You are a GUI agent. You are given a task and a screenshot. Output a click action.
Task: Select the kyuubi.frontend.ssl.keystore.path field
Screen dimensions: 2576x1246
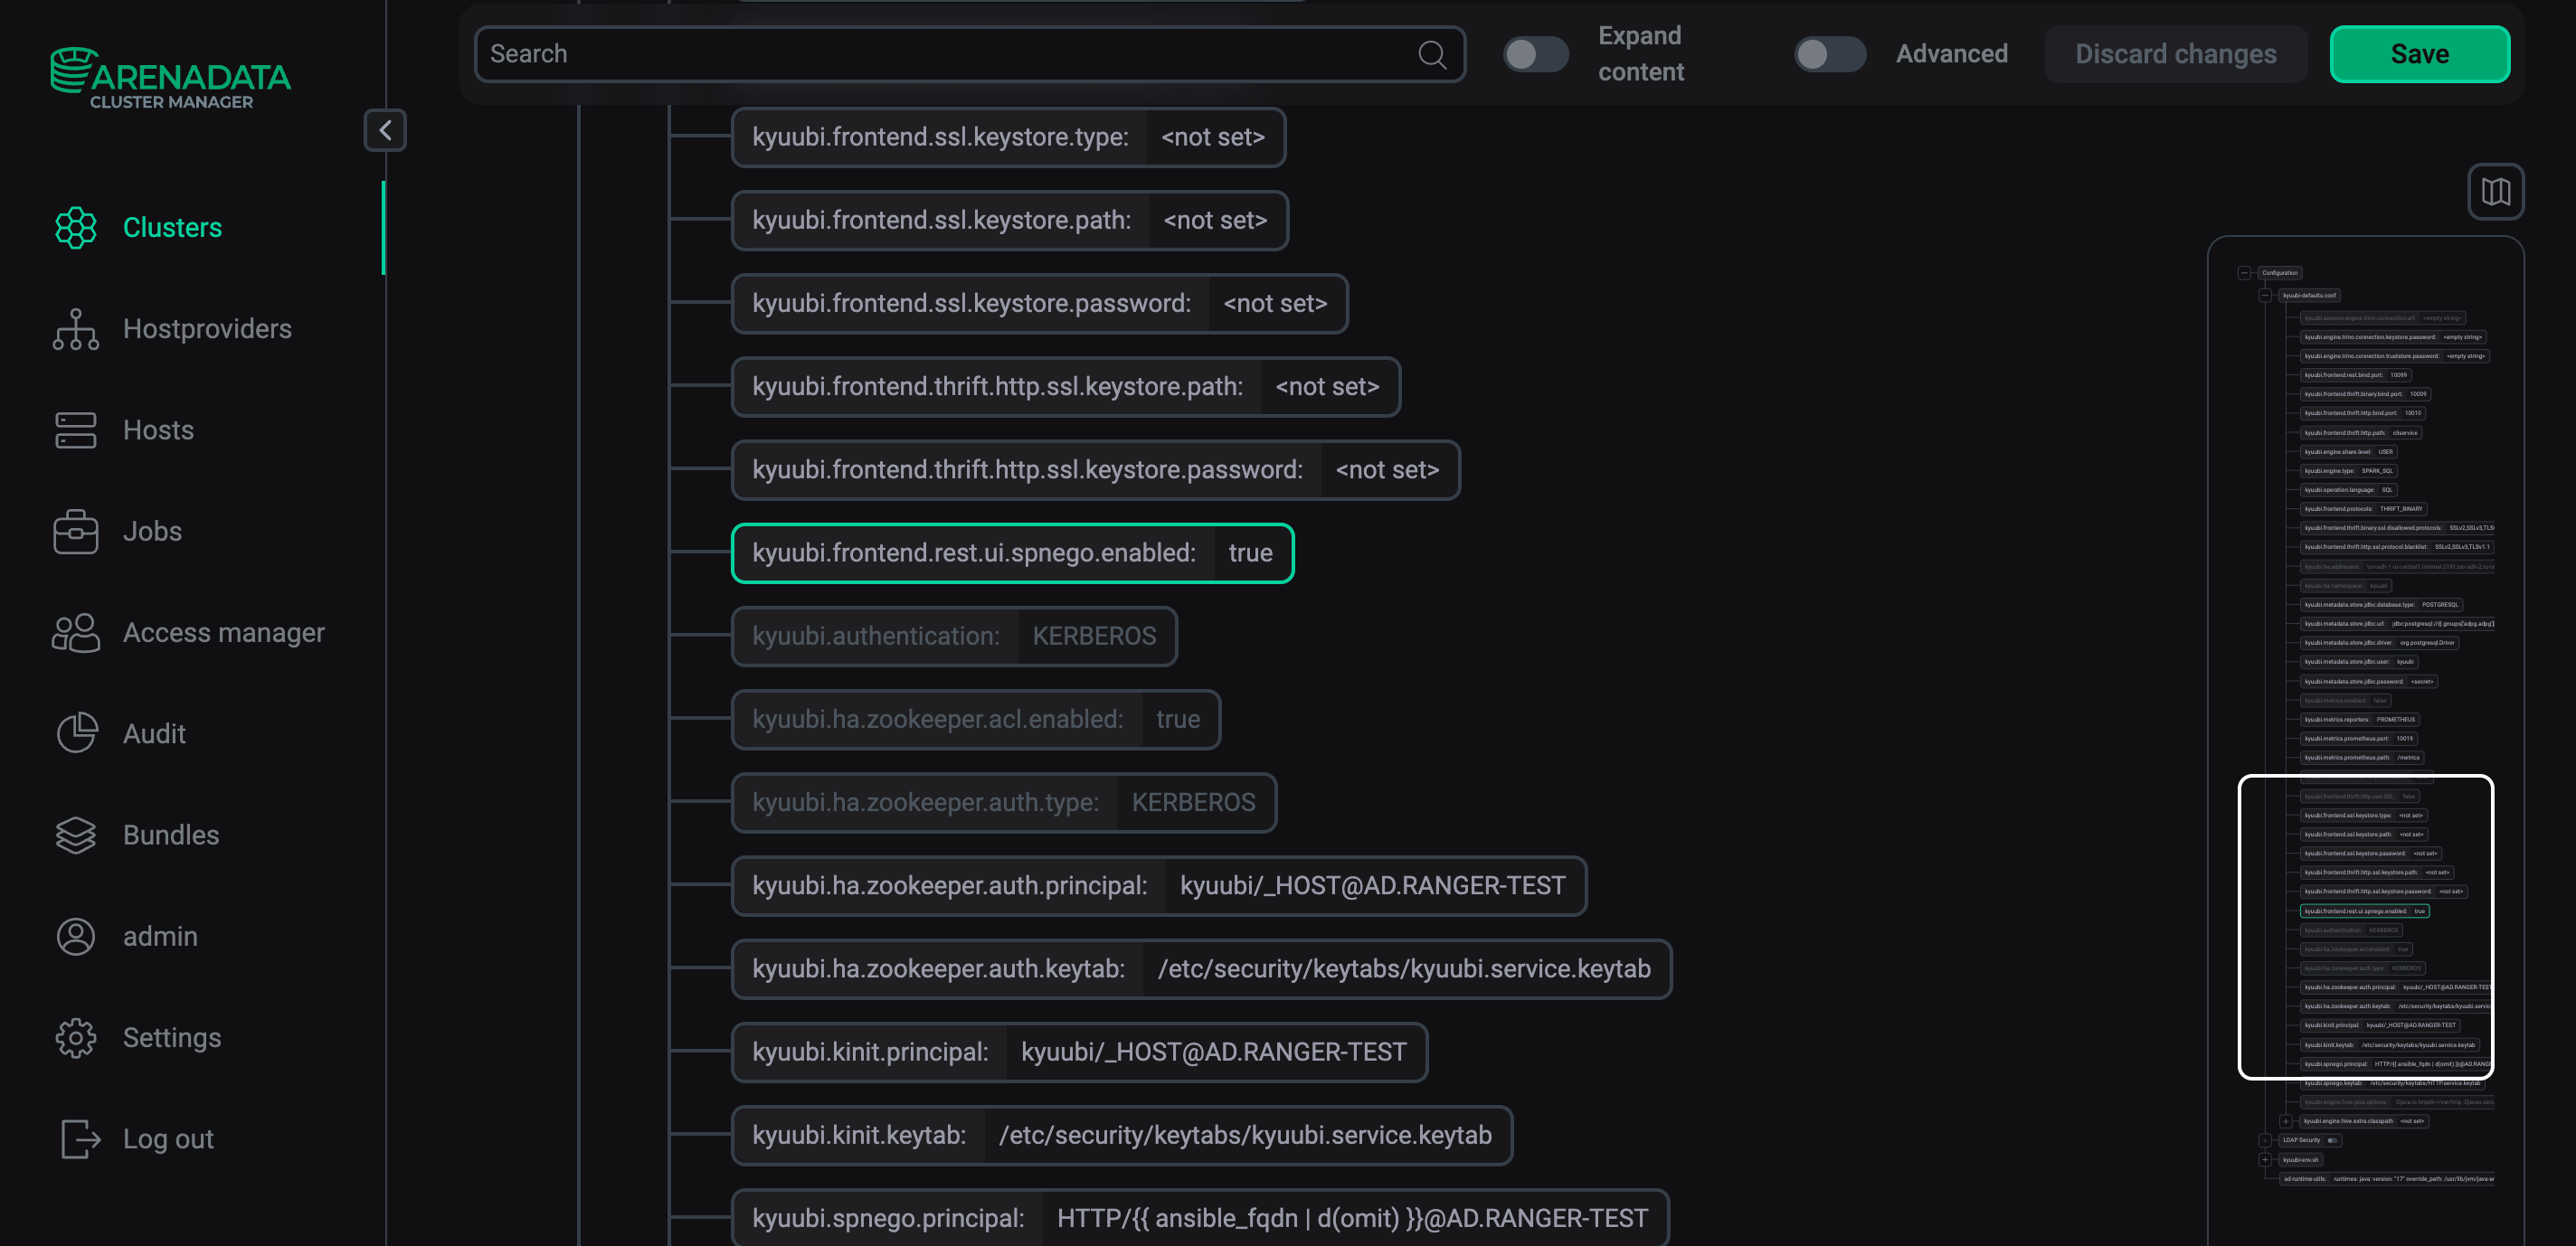coord(1010,220)
